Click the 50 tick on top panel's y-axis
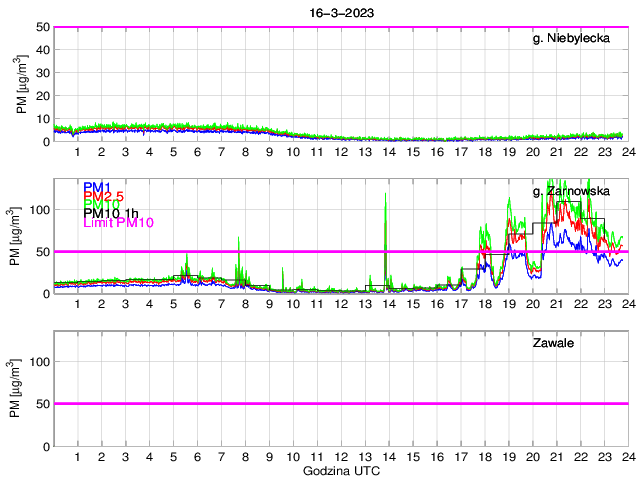Image resolution: width=640 pixels, height=480 pixels. click(x=43, y=27)
